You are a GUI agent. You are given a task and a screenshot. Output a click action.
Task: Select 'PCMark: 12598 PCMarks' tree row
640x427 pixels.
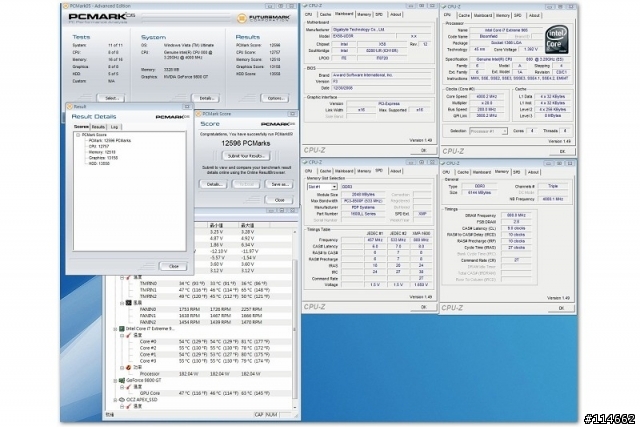(x=110, y=140)
